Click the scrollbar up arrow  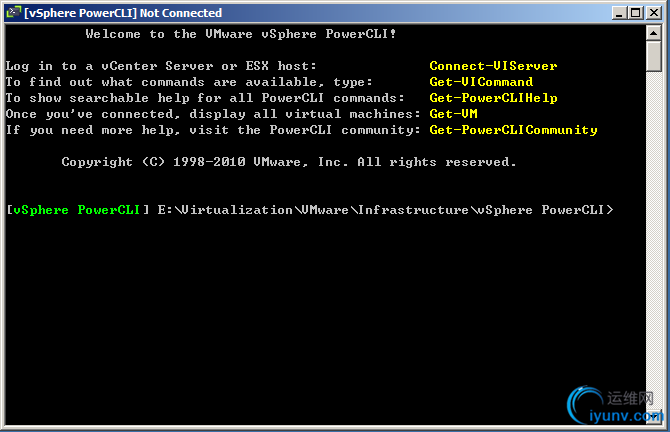(654, 33)
